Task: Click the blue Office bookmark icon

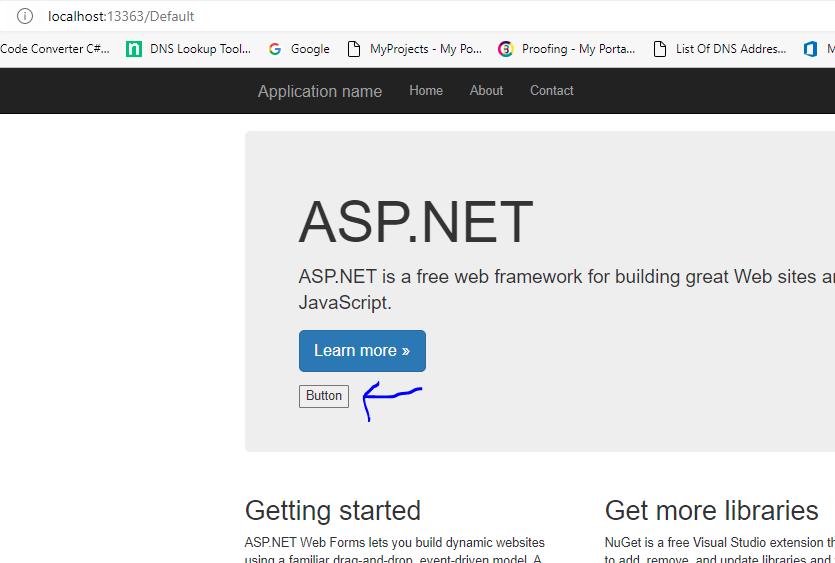Action: point(811,49)
